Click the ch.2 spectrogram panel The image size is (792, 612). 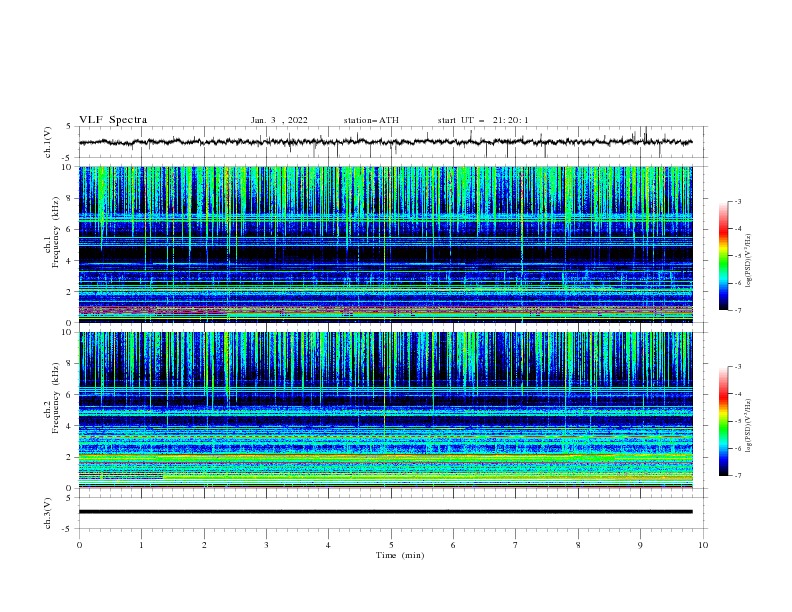[385, 410]
